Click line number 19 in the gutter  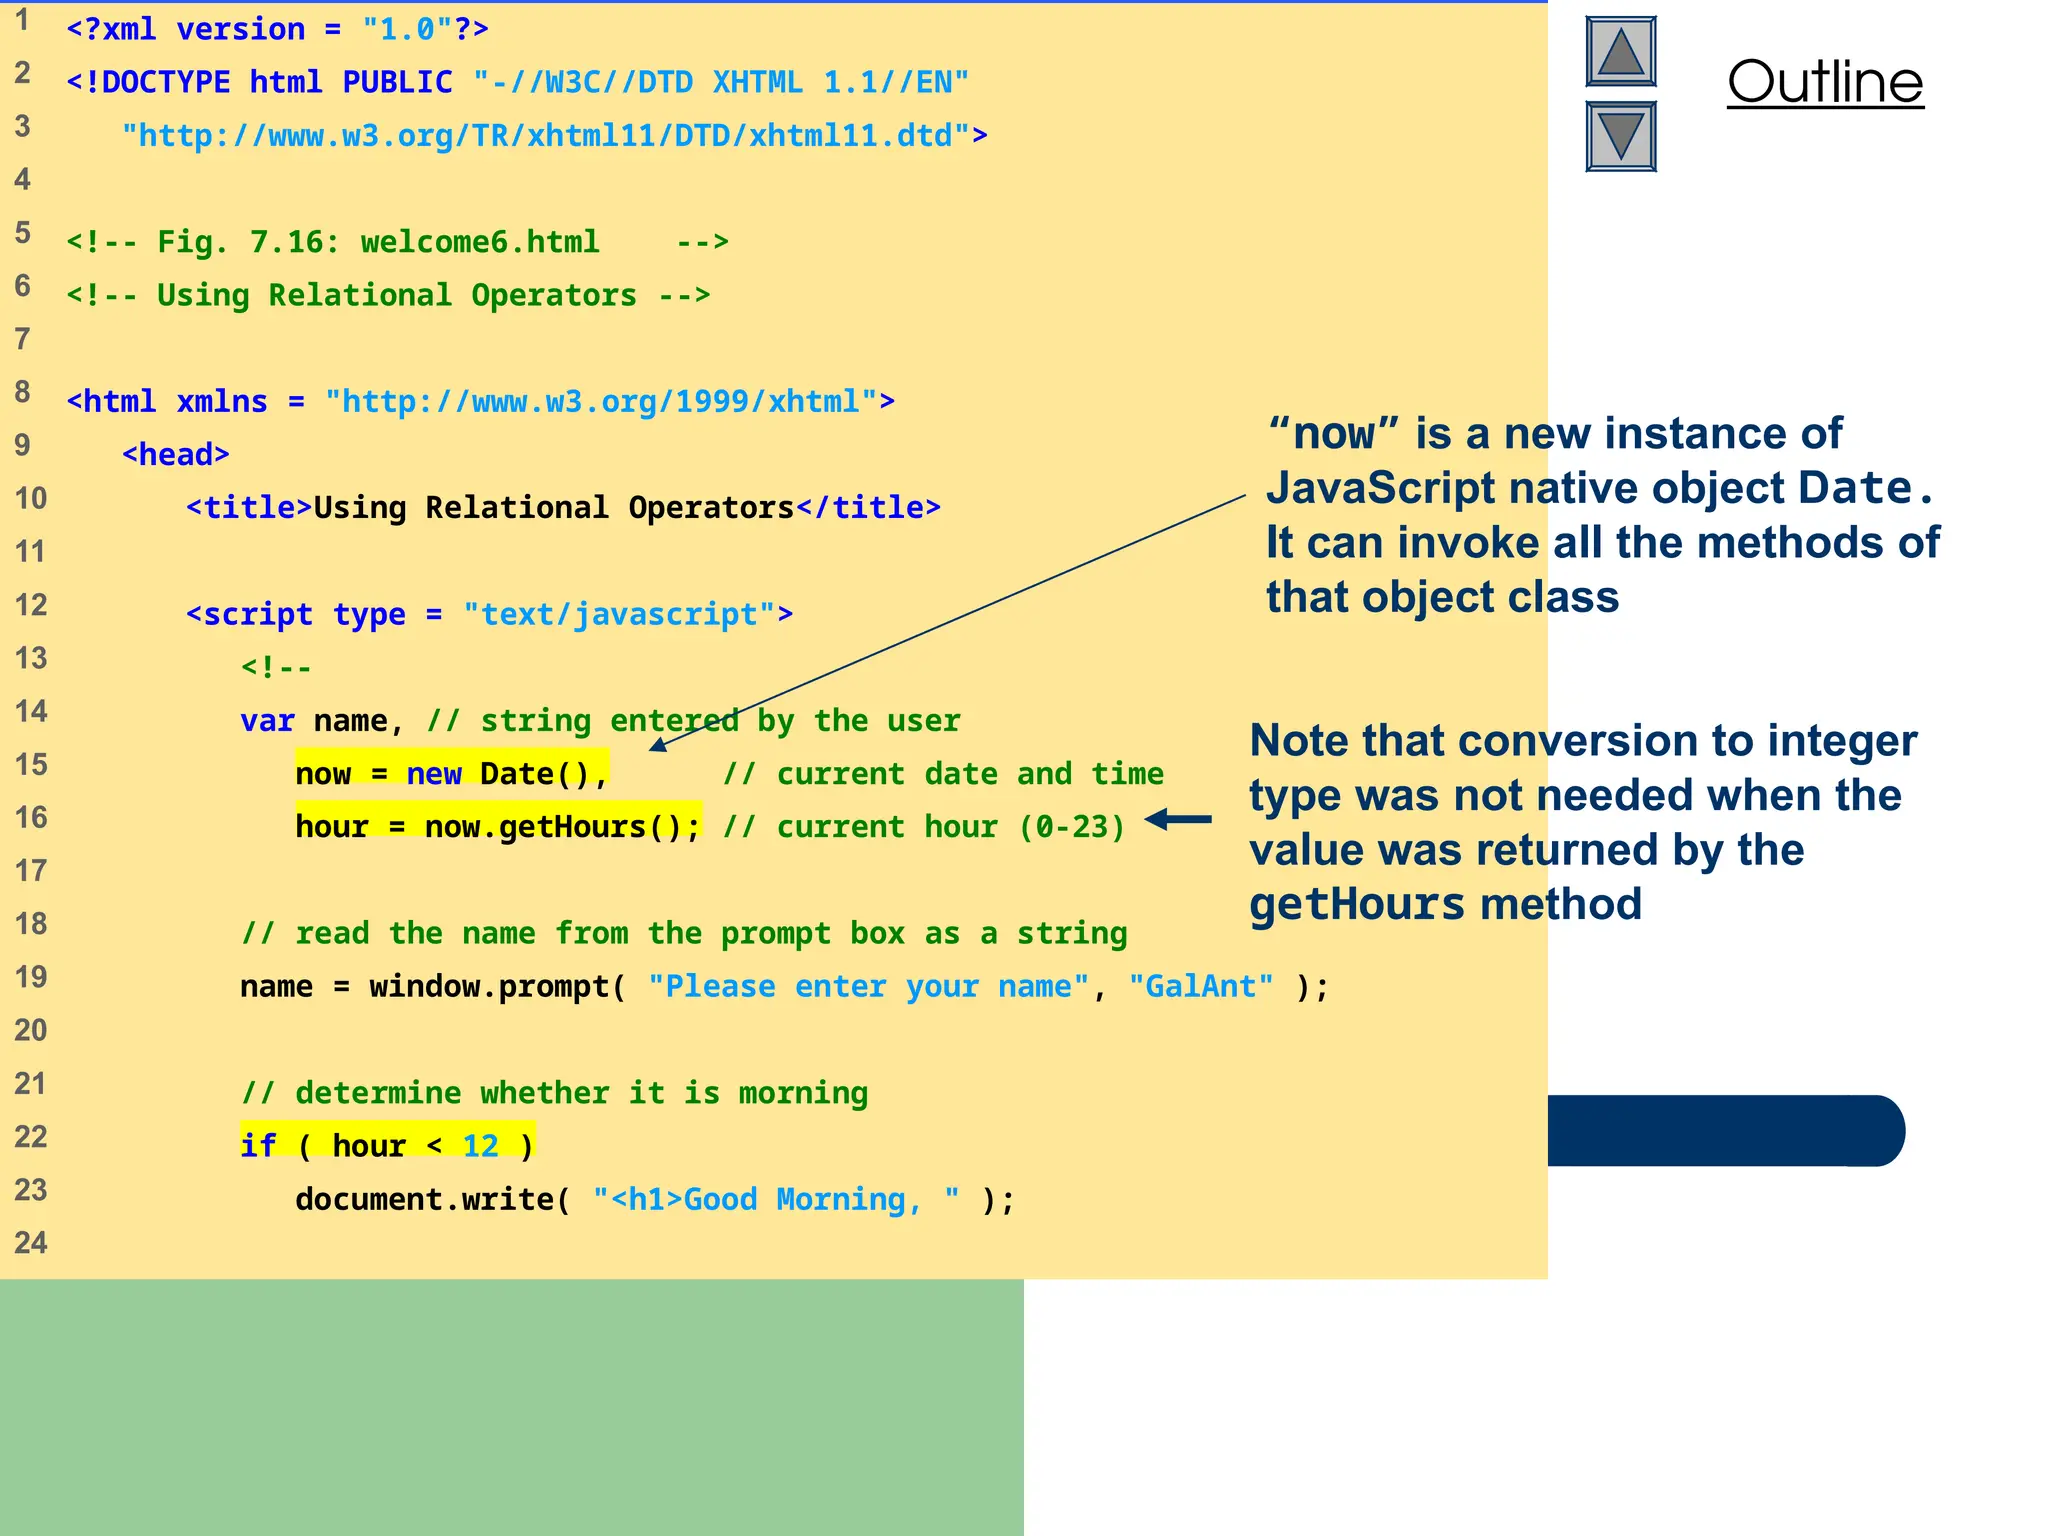pyautogui.click(x=31, y=977)
